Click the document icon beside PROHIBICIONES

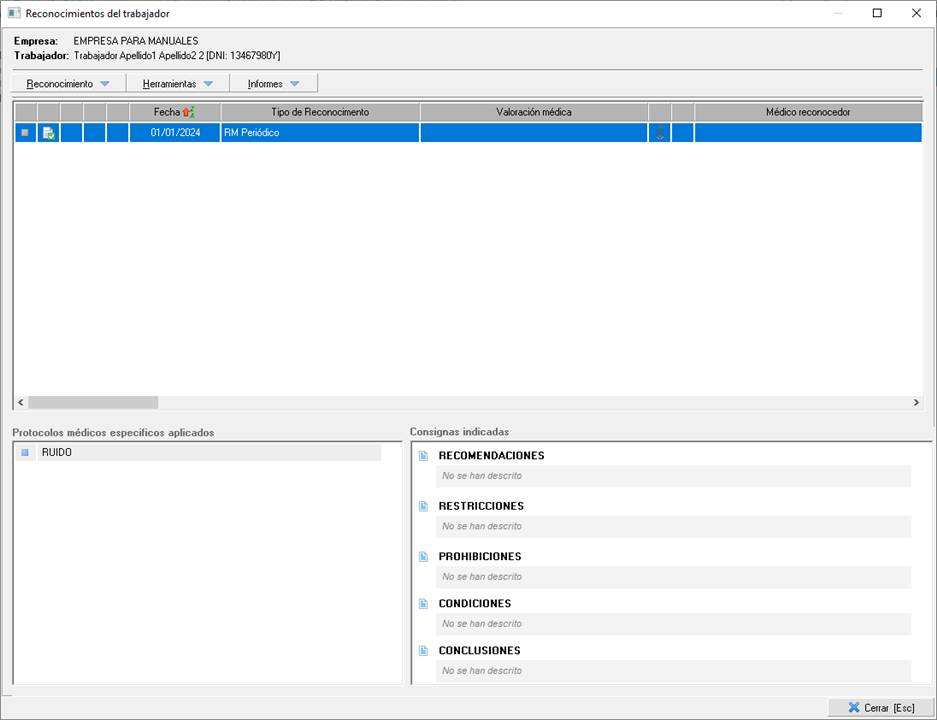click(x=423, y=556)
